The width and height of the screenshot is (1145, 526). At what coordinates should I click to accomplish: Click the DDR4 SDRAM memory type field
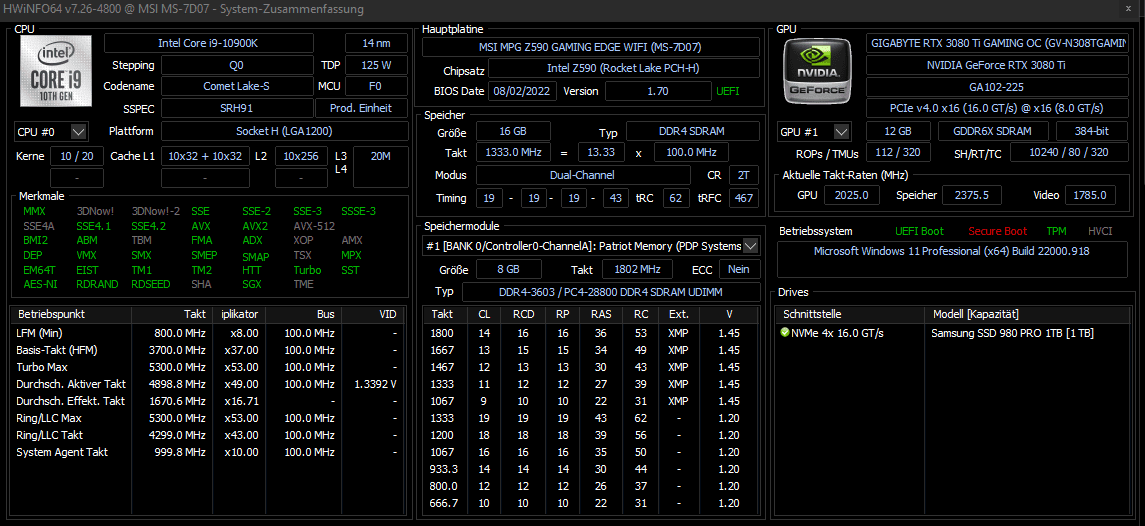692,132
